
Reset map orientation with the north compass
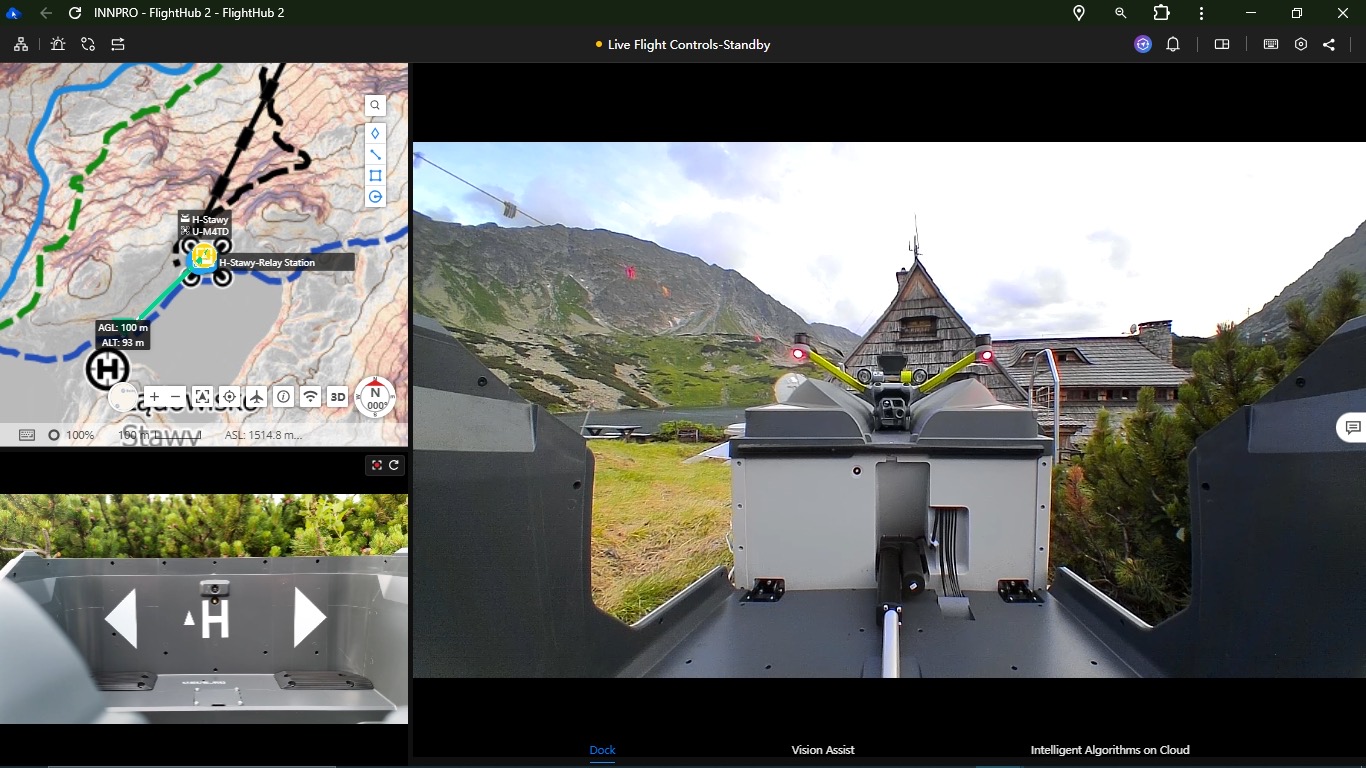(x=375, y=397)
